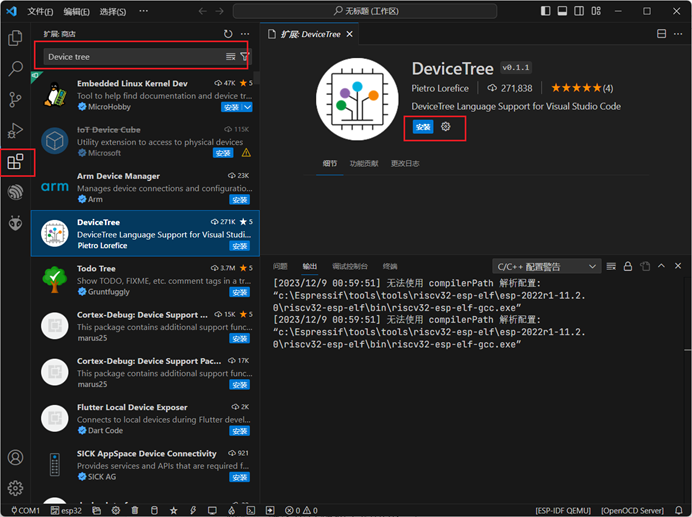Screen dimensions: 692x517
Task: Open the Search view in activity bar
Action: [15, 68]
